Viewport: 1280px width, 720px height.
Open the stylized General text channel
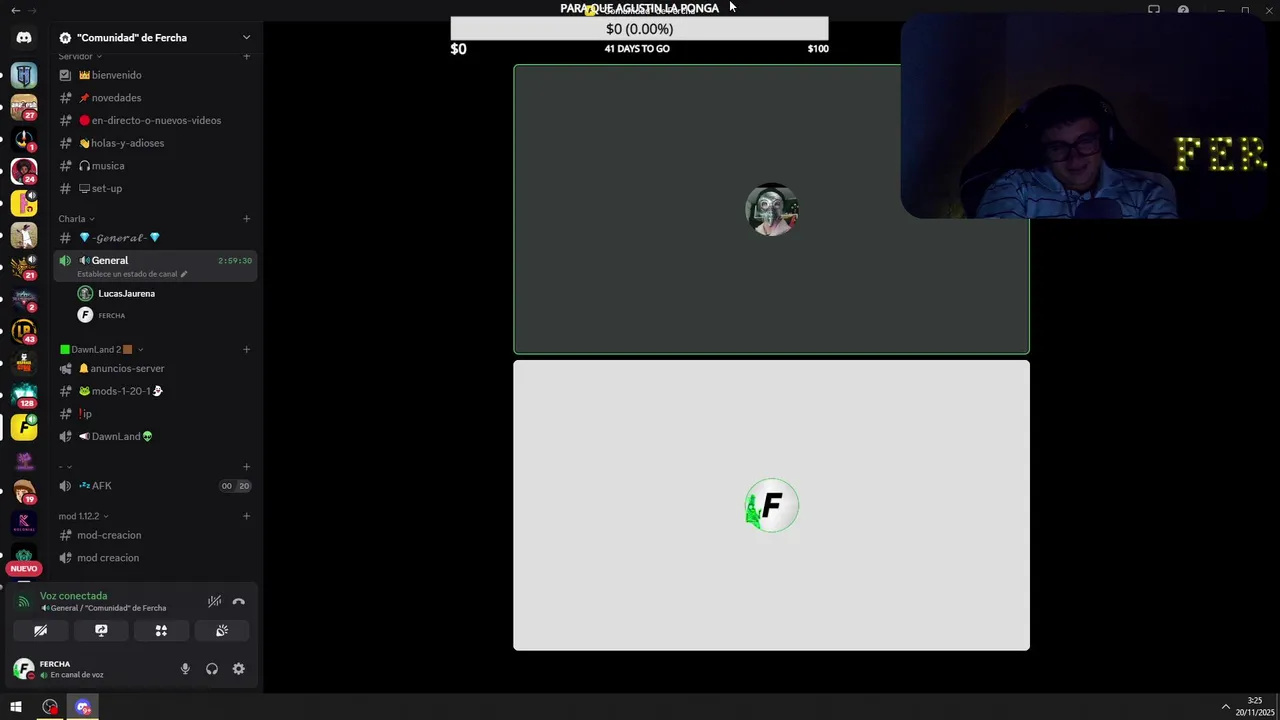[155, 238]
